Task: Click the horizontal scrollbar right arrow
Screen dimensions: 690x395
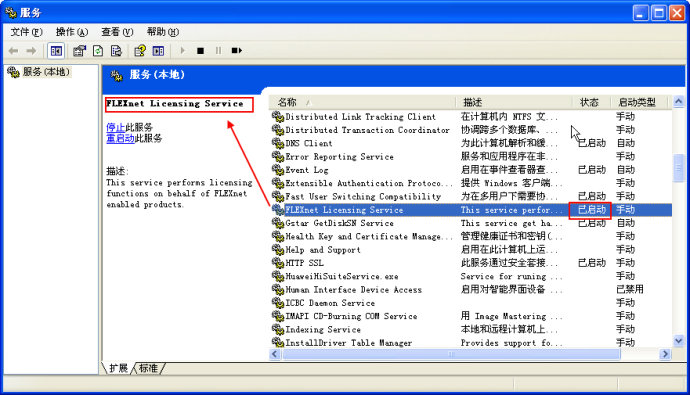Action: [665, 354]
